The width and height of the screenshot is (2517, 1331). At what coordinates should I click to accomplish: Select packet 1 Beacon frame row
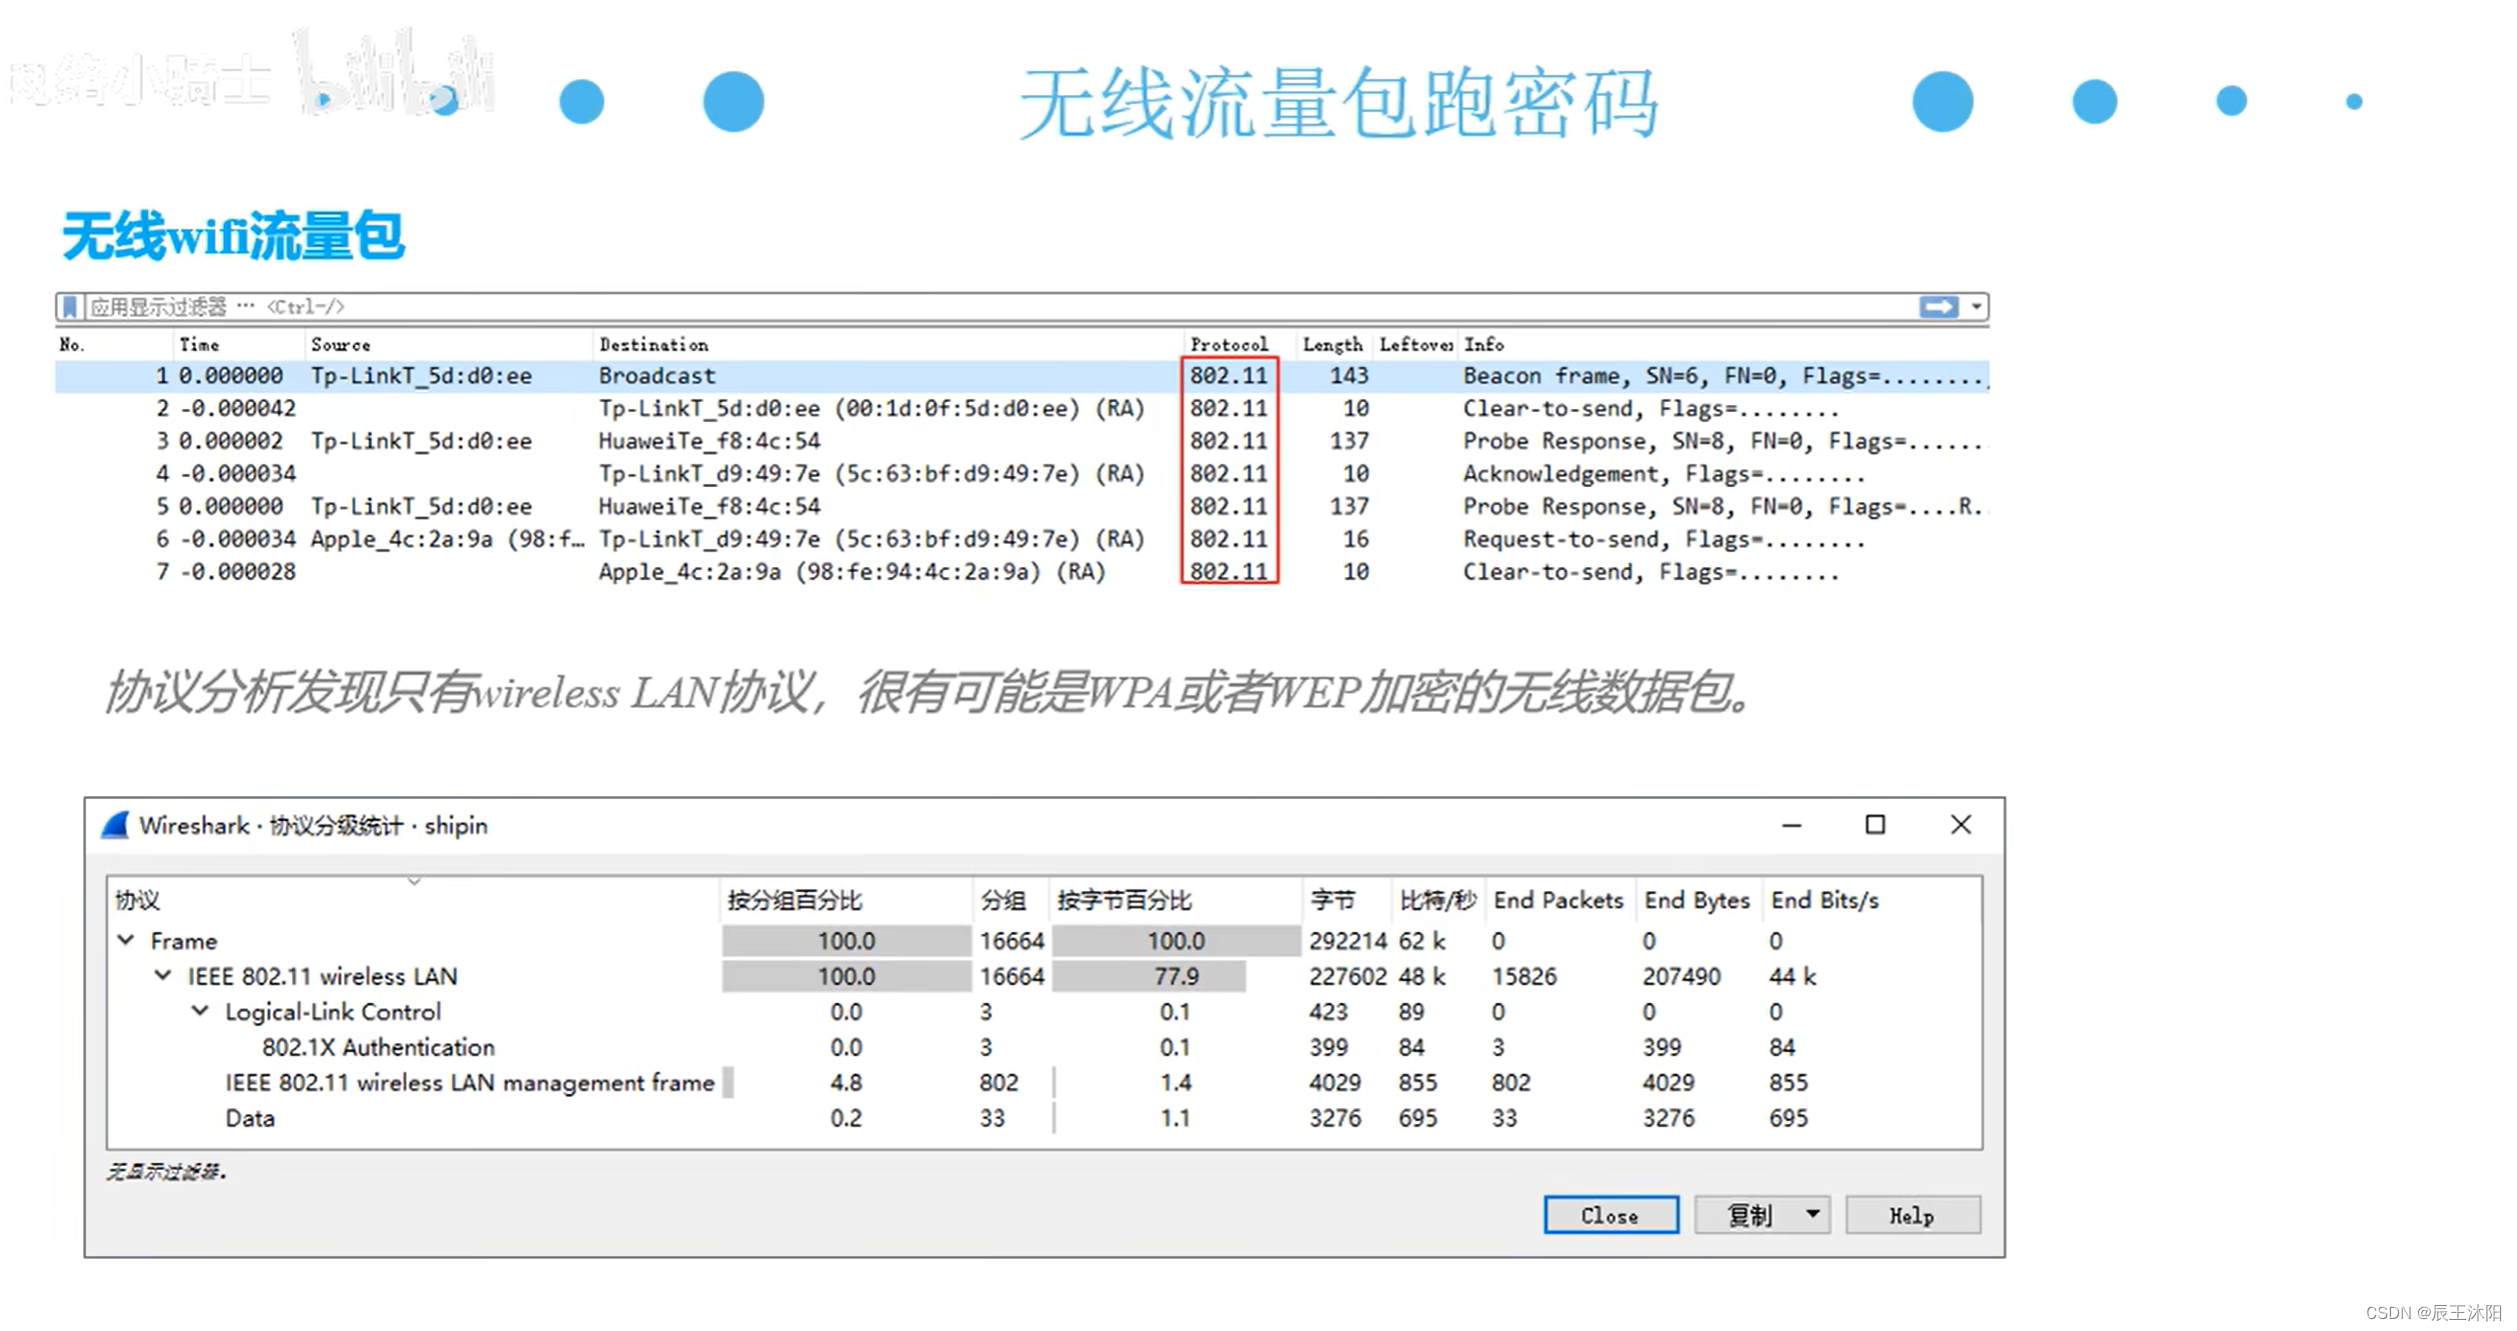point(1022,377)
